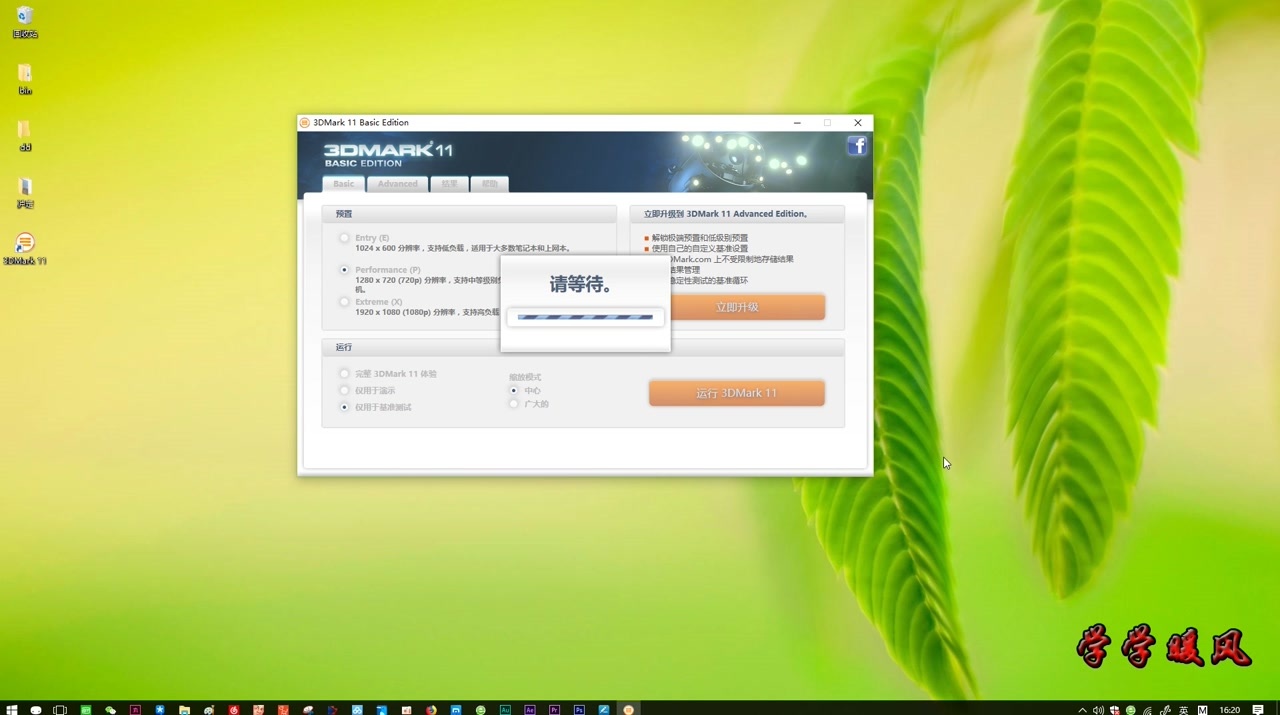Image resolution: width=1280 pixels, height=715 pixels.
Task: Set scaling mode to 中心
Action: (x=514, y=391)
